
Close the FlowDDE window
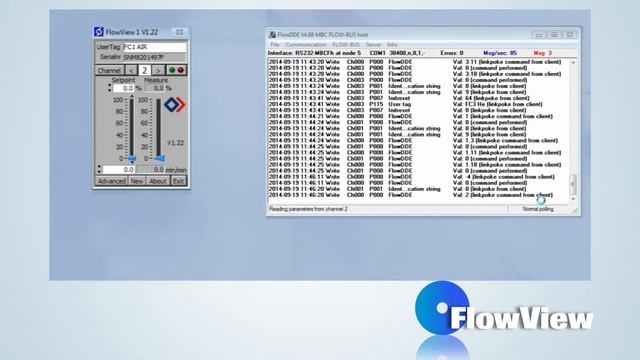(x=569, y=35)
